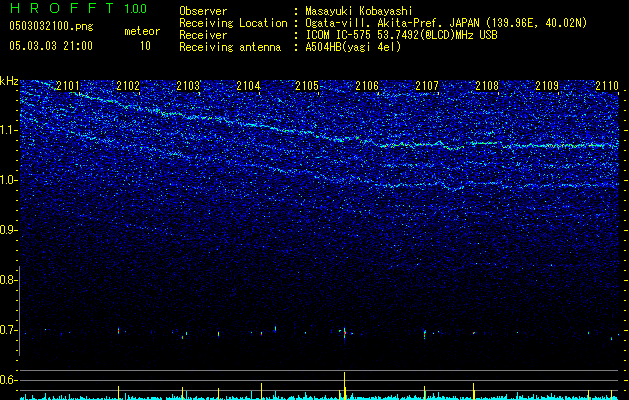Click the kHz axis unit label

[x=10, y=80]
